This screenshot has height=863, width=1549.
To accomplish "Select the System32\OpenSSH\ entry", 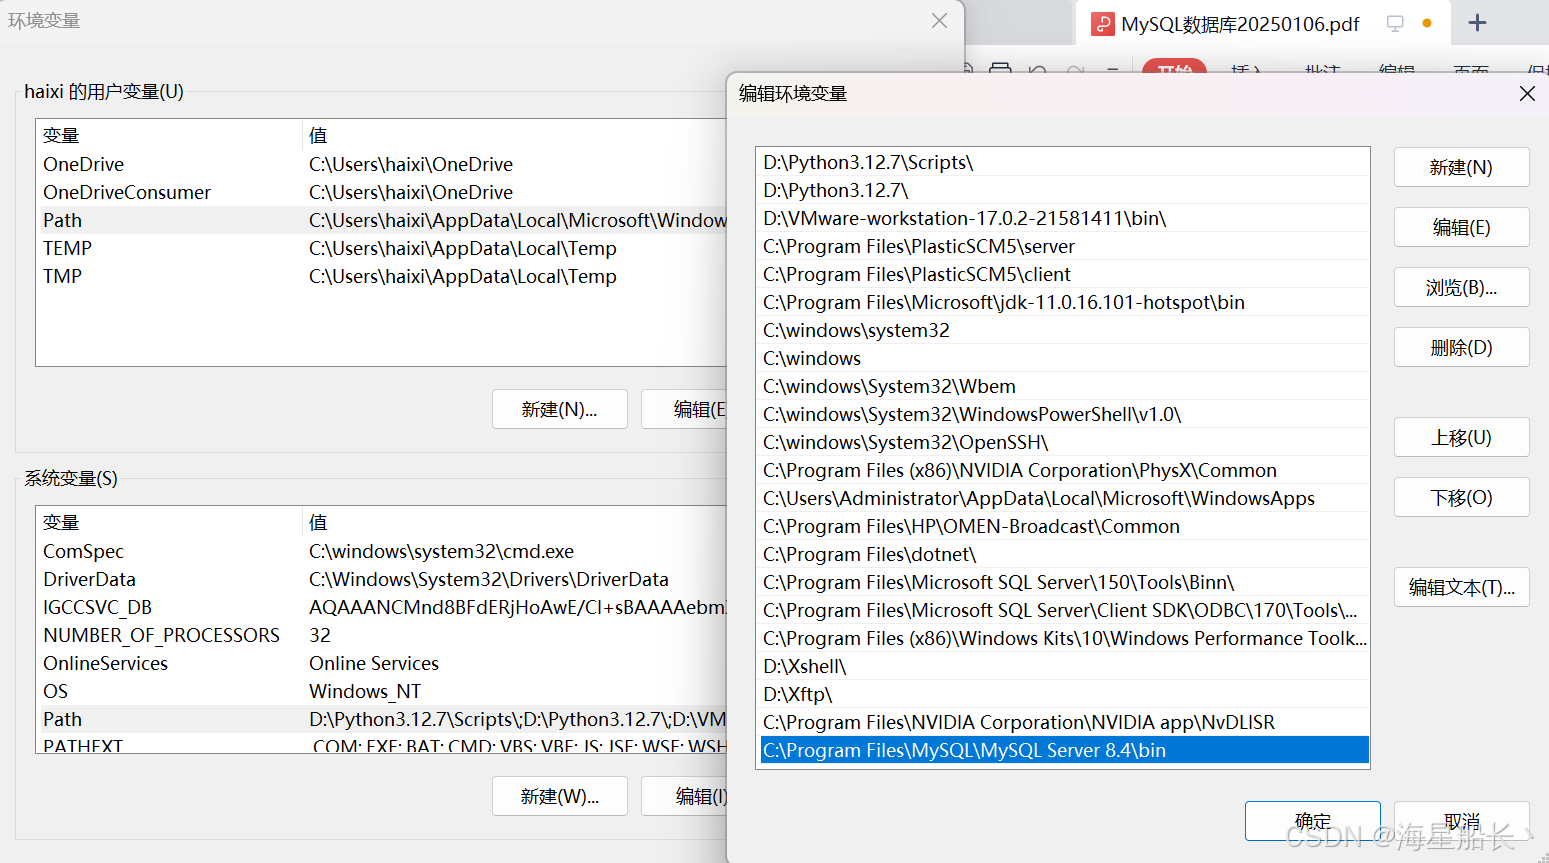I will (1064, 442).
